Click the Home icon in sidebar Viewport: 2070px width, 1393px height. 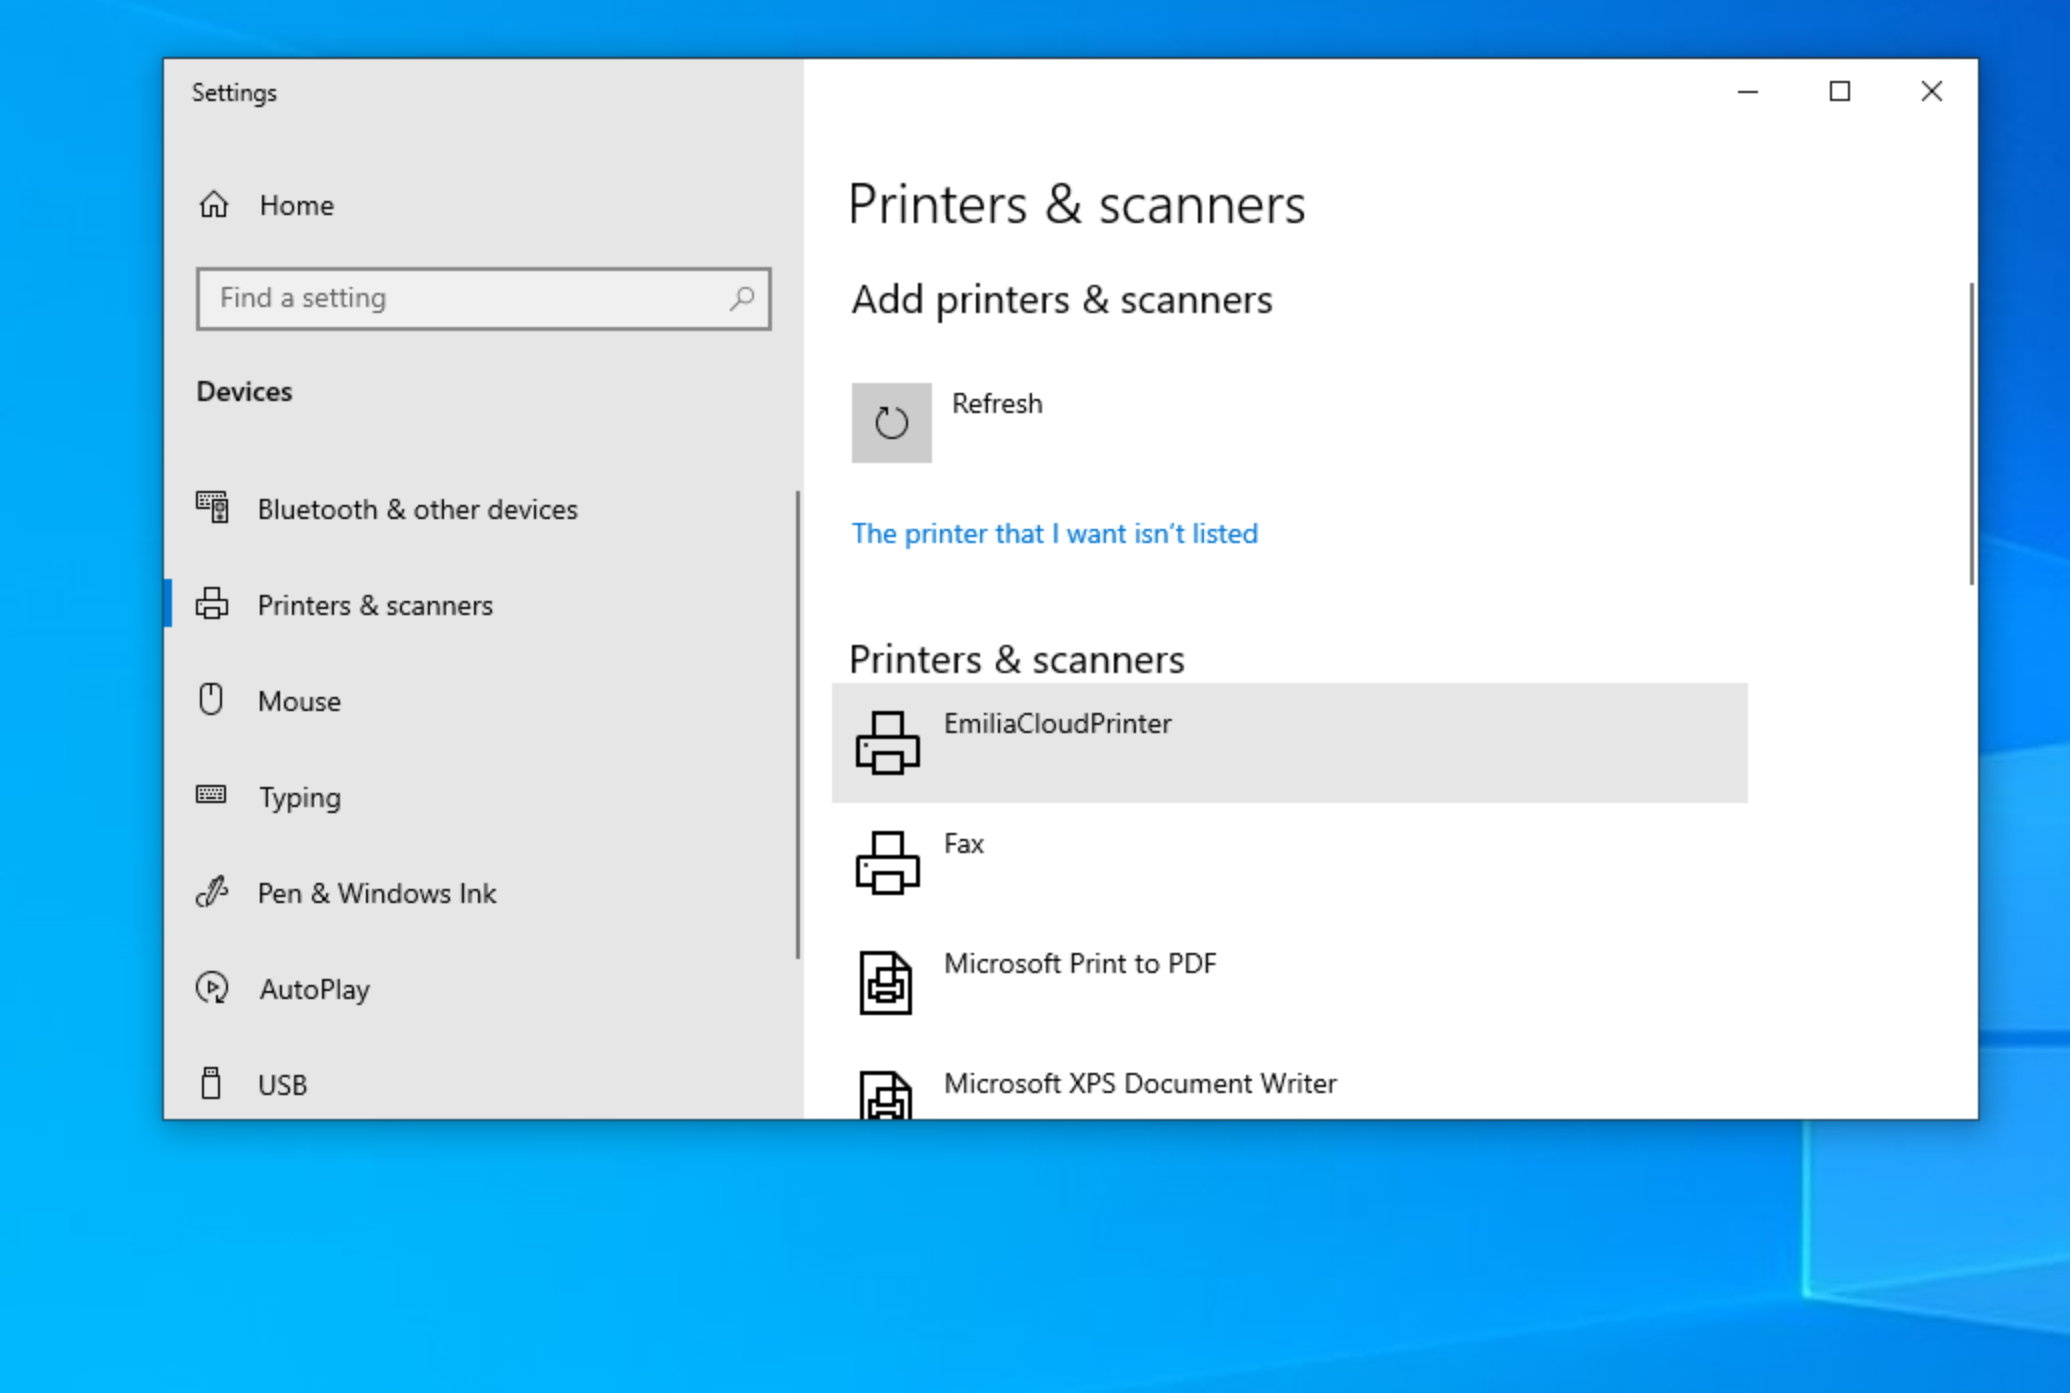pyautogui.click(x=214, y=205)
